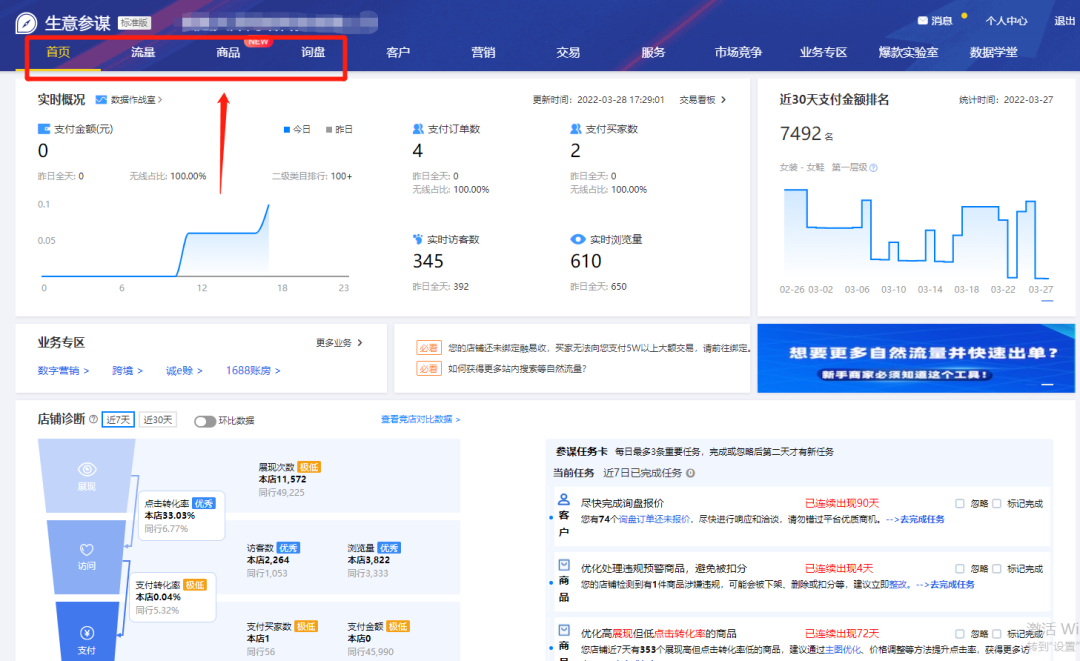Image resolution: width=1080 pixels, height=661 pixels.
Task: Check 忽略 for 点击转化率 task
Action: tap(959, 633)
